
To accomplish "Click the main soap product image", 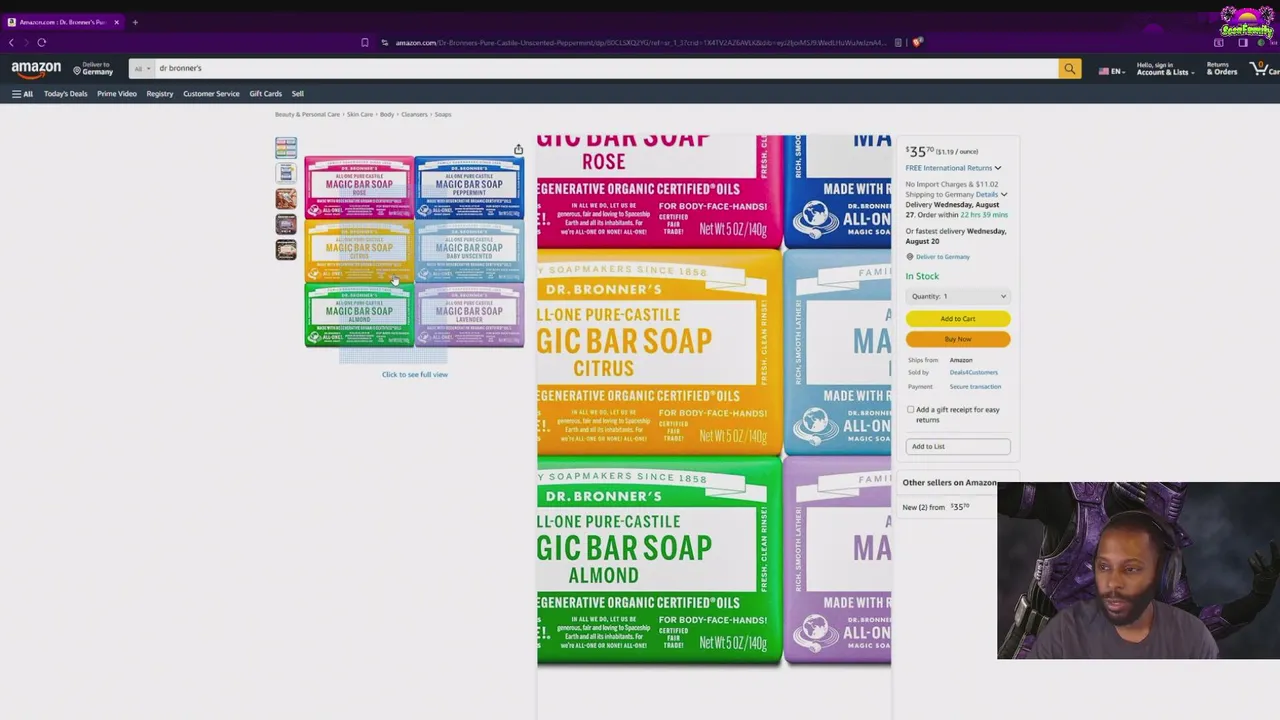I will (414, 251).
